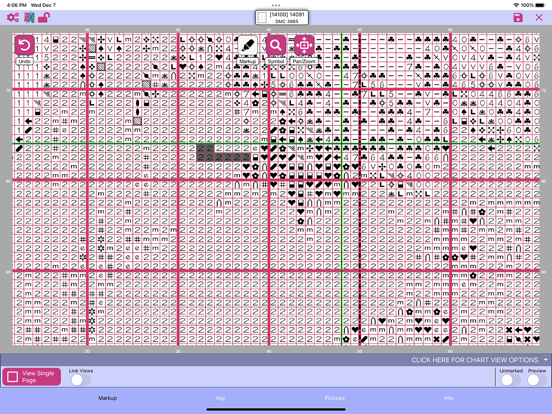The image size is (552, 414).
Task: Tap the Undo arrow button
Action: [x=25, y=45]
